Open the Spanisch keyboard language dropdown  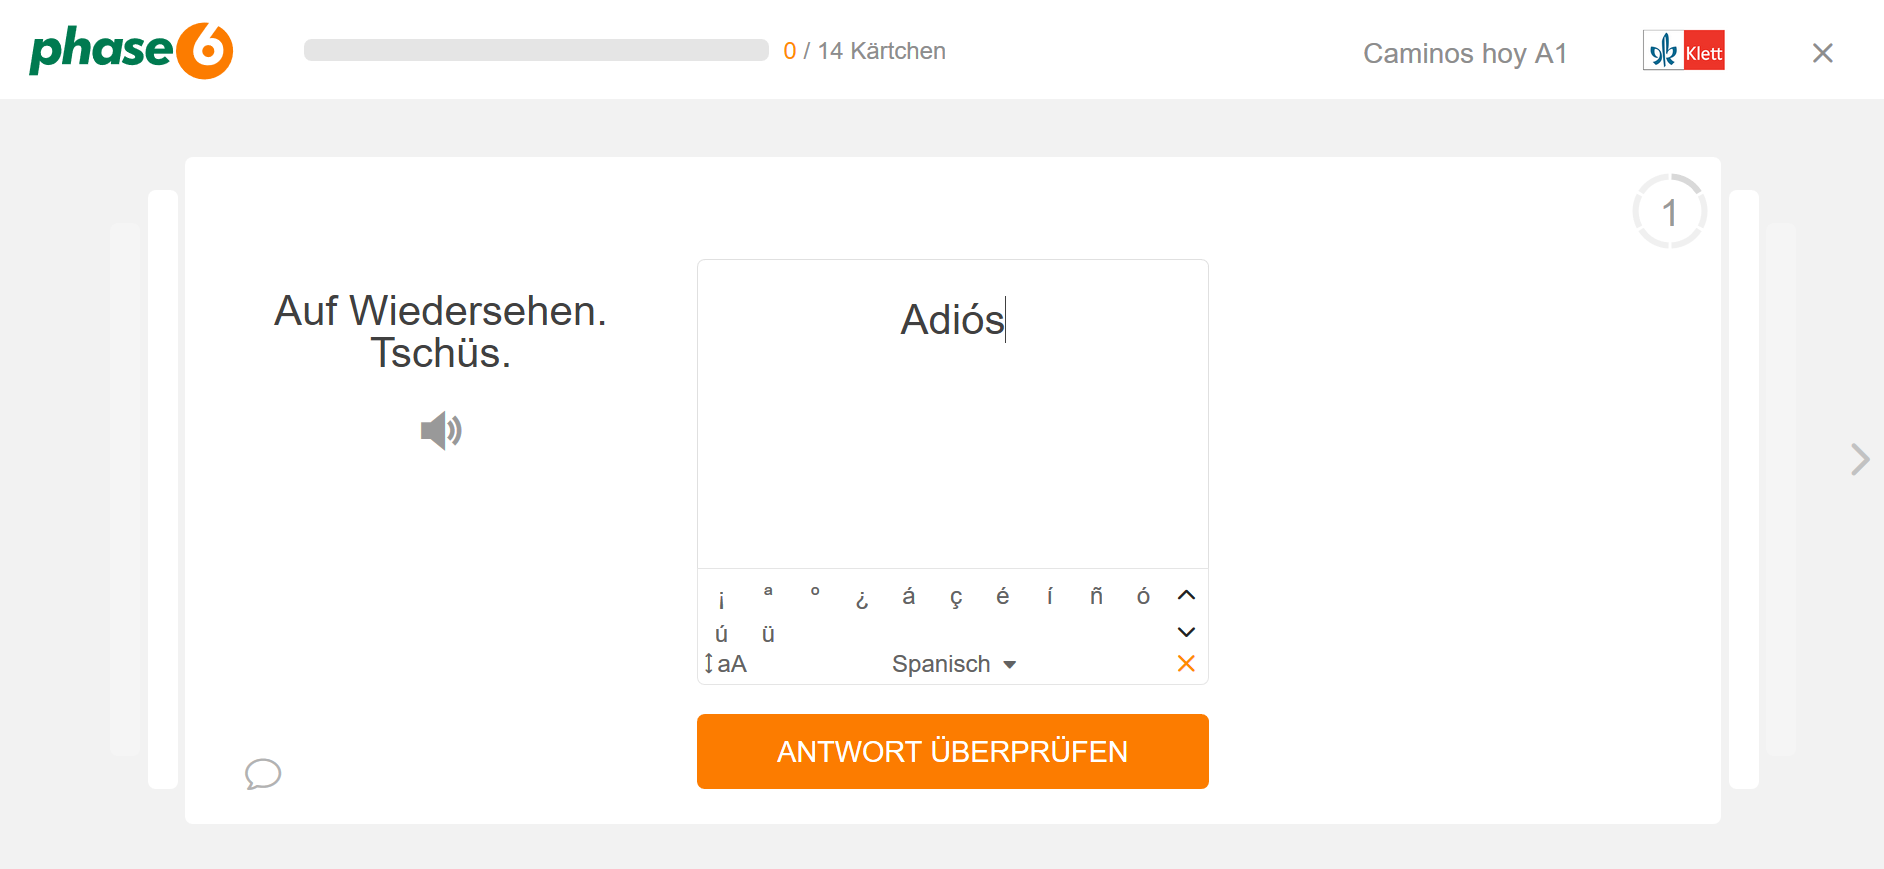pos(952,663)
